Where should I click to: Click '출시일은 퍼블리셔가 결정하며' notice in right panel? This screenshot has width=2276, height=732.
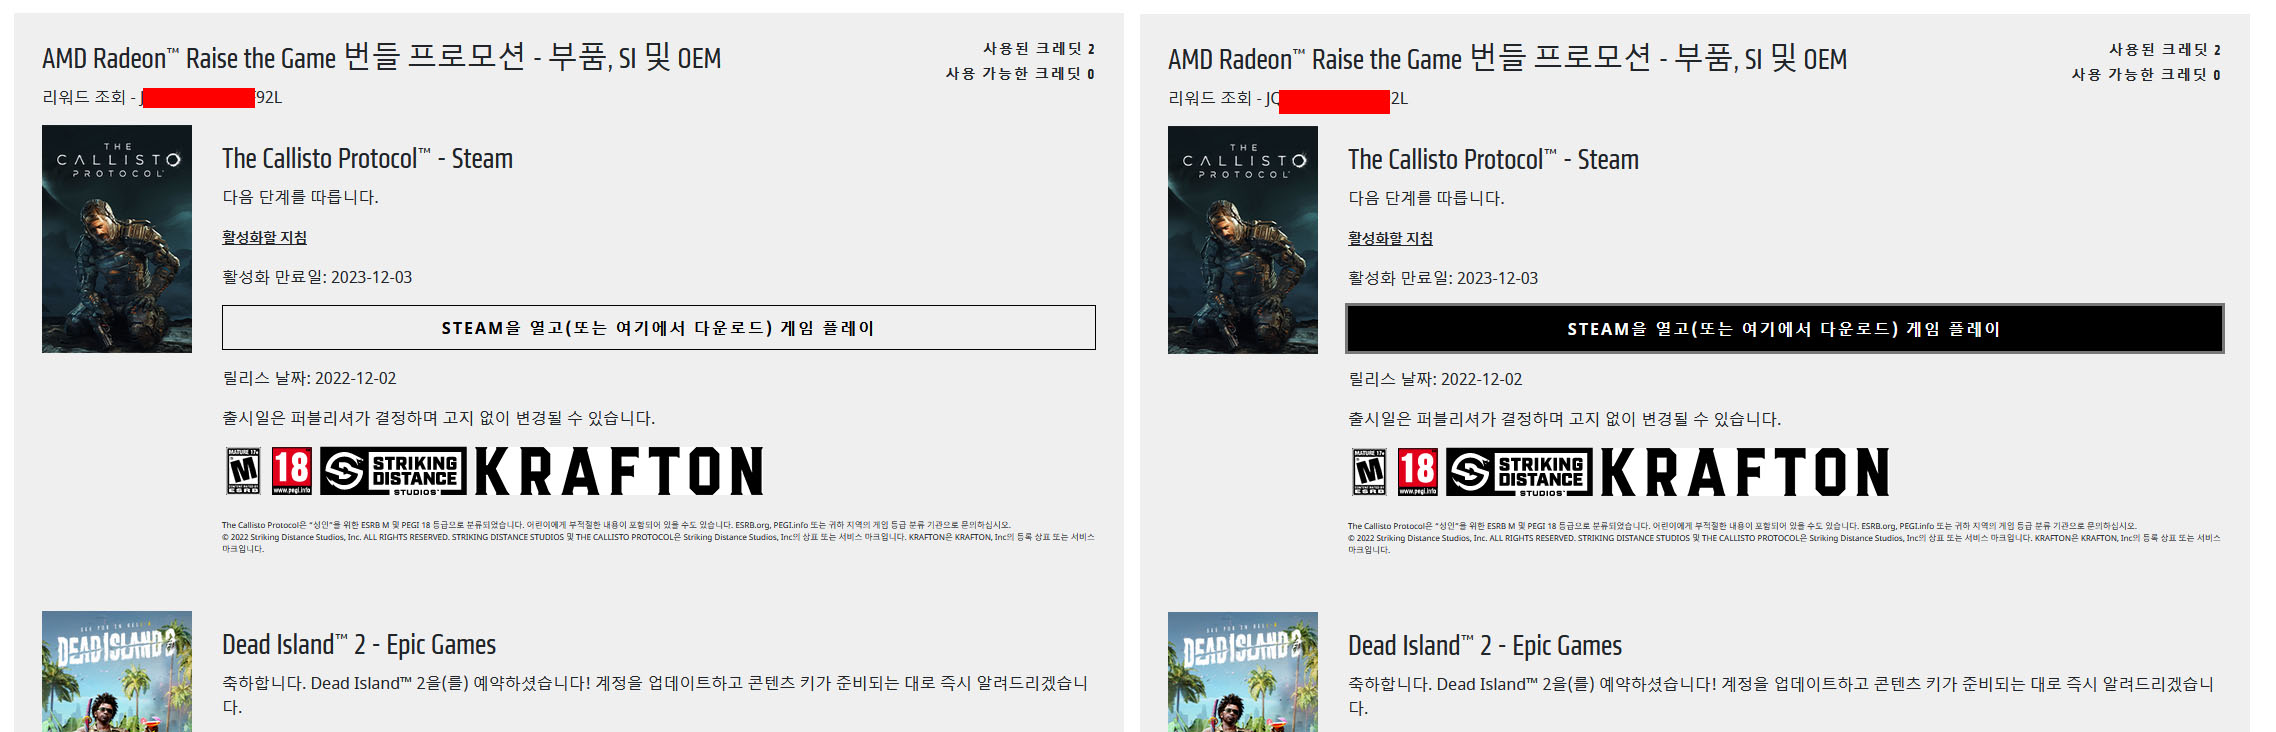[x=1565, y=419]
